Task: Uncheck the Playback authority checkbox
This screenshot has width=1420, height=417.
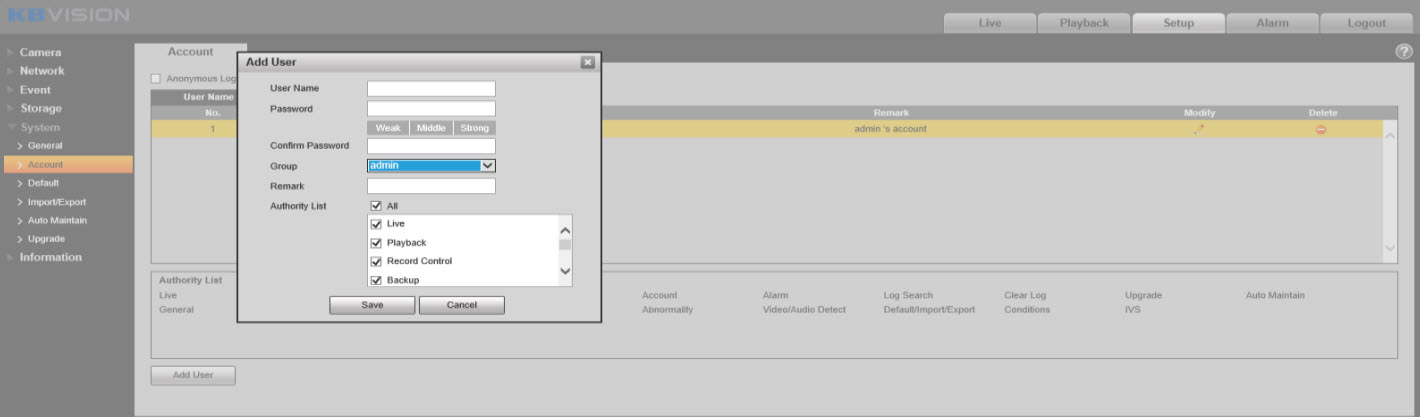Action: click(x=377, y=243)
